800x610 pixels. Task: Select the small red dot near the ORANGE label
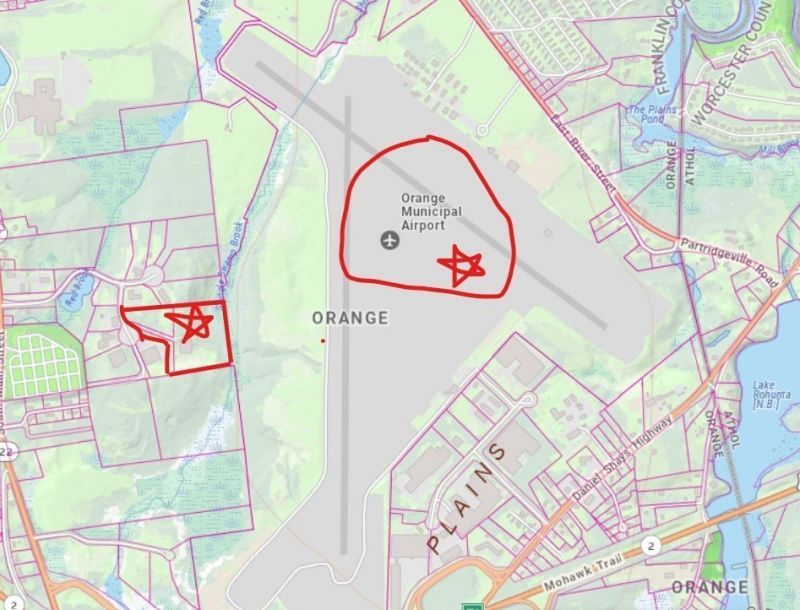tap(323, 341)
